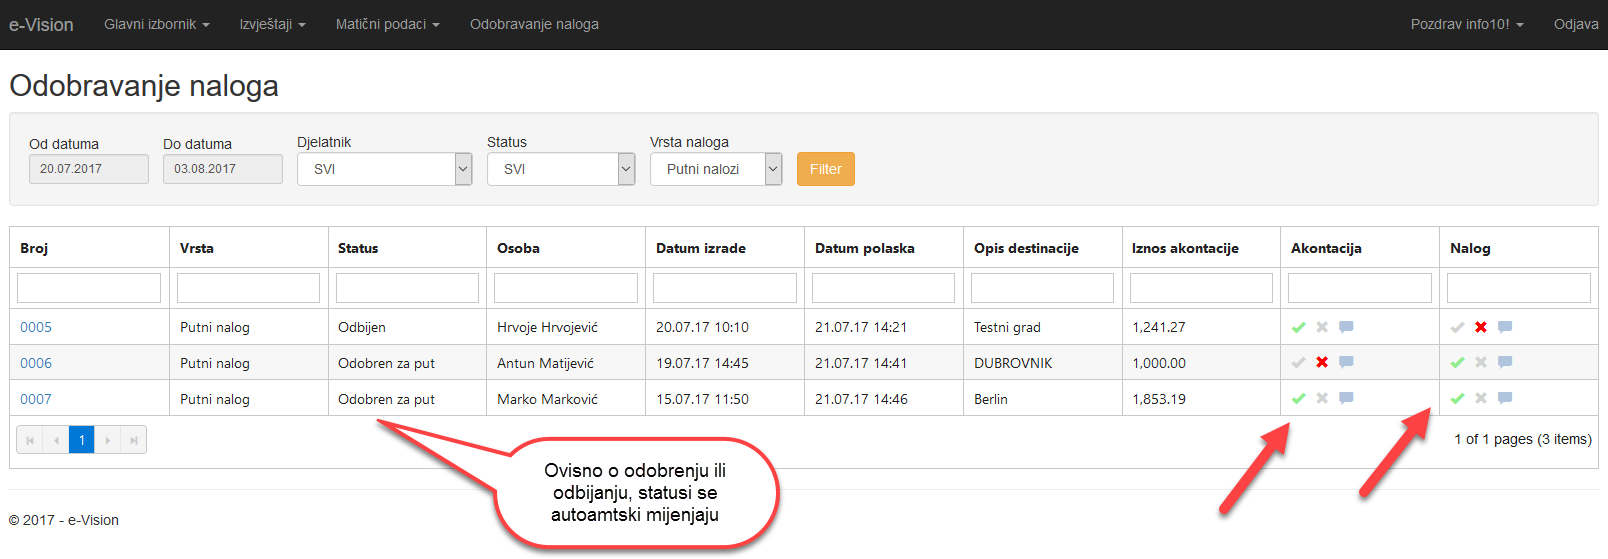Viewport: 1608px width, 559px height.
Task: Focus the Do datuma date field
Action: coord(223,169)
